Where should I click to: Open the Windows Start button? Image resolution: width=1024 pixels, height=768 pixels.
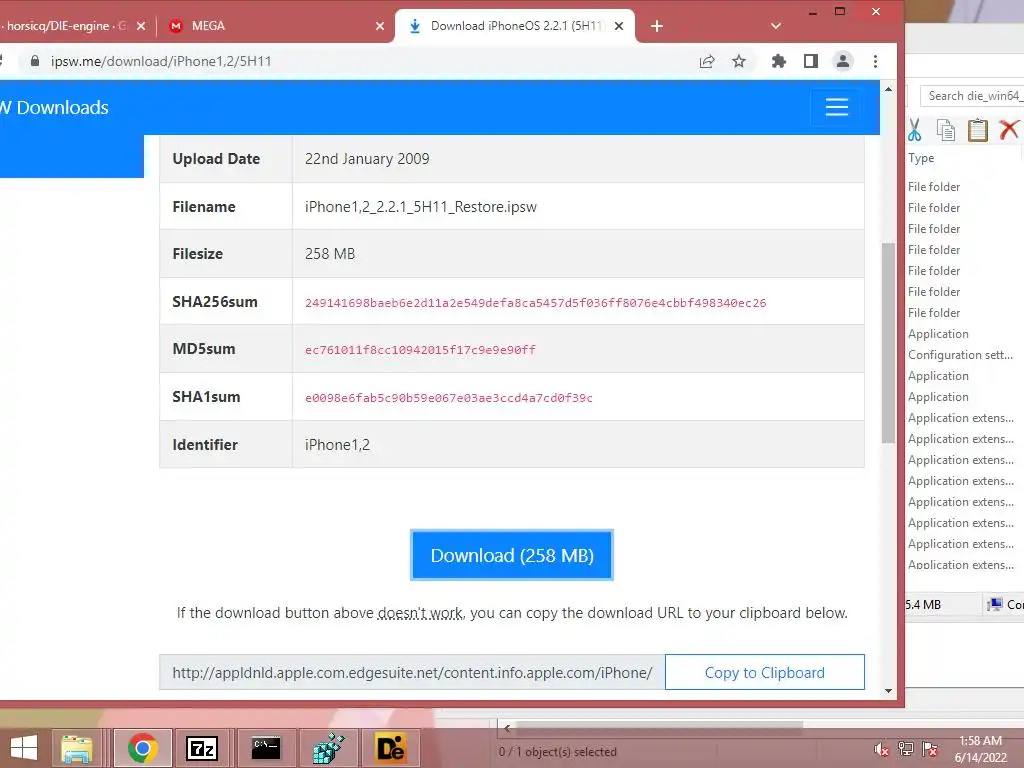point(24,748)
